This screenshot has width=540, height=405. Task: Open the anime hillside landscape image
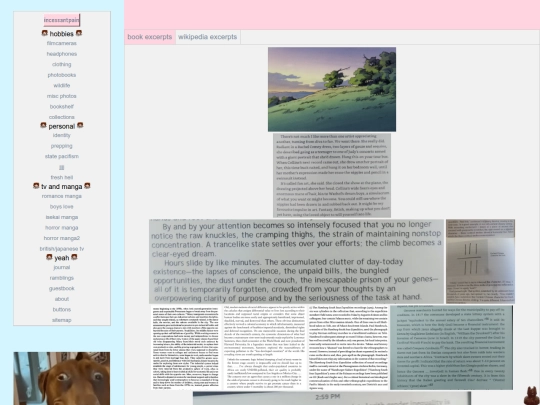[x=332, y=90]
